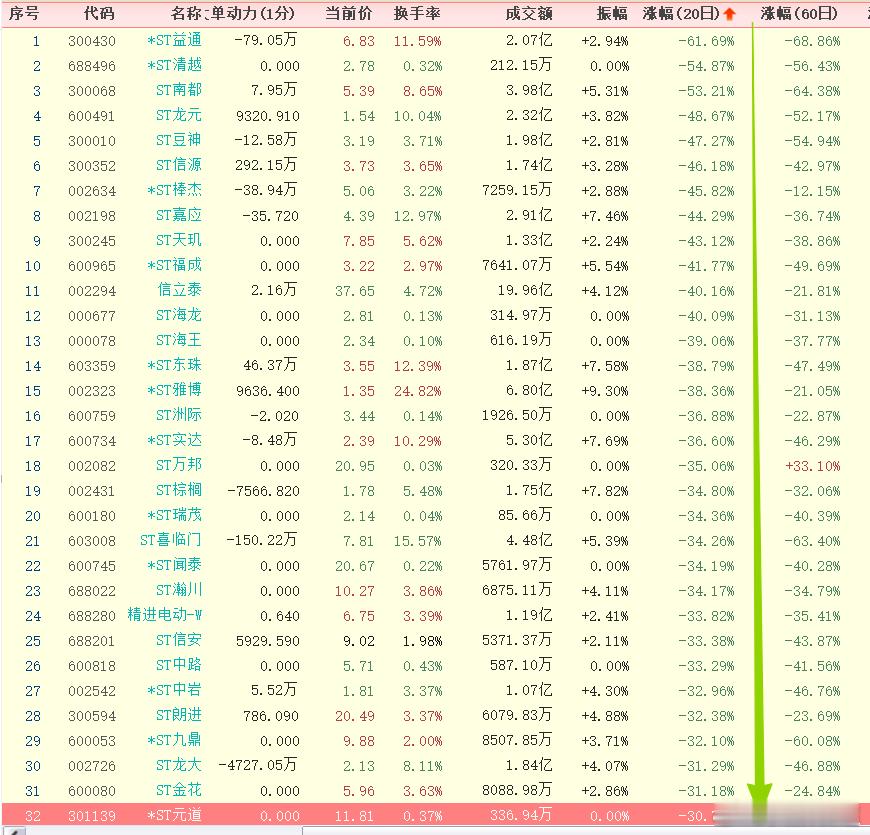Screen dimensions: 870x835
Task: Sort by the 振幅 column header
Action: coord(613,13)
